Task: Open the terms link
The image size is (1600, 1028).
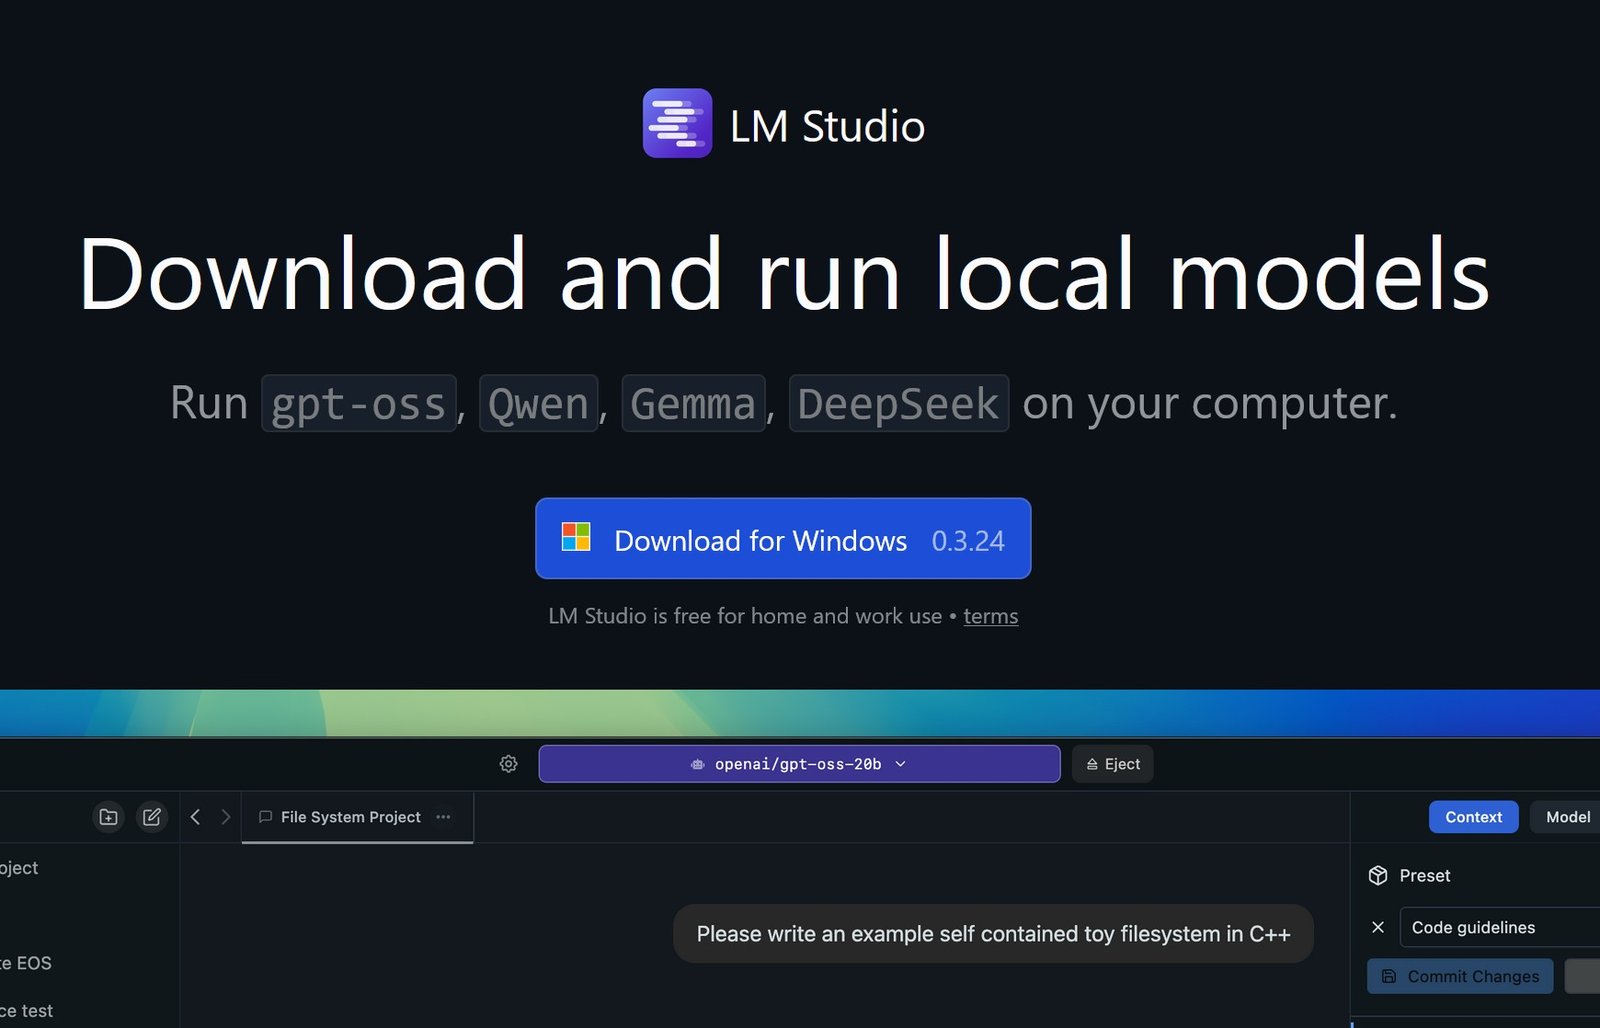Action: pyautogui.click(x=990, y=616)
